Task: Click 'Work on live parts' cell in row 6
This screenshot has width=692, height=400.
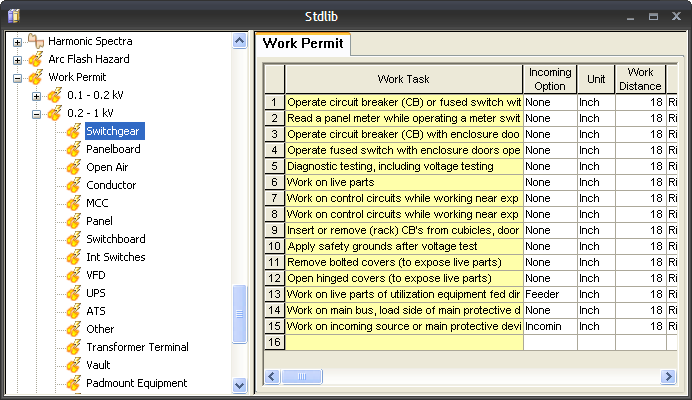Action: [x=404, y=182]
